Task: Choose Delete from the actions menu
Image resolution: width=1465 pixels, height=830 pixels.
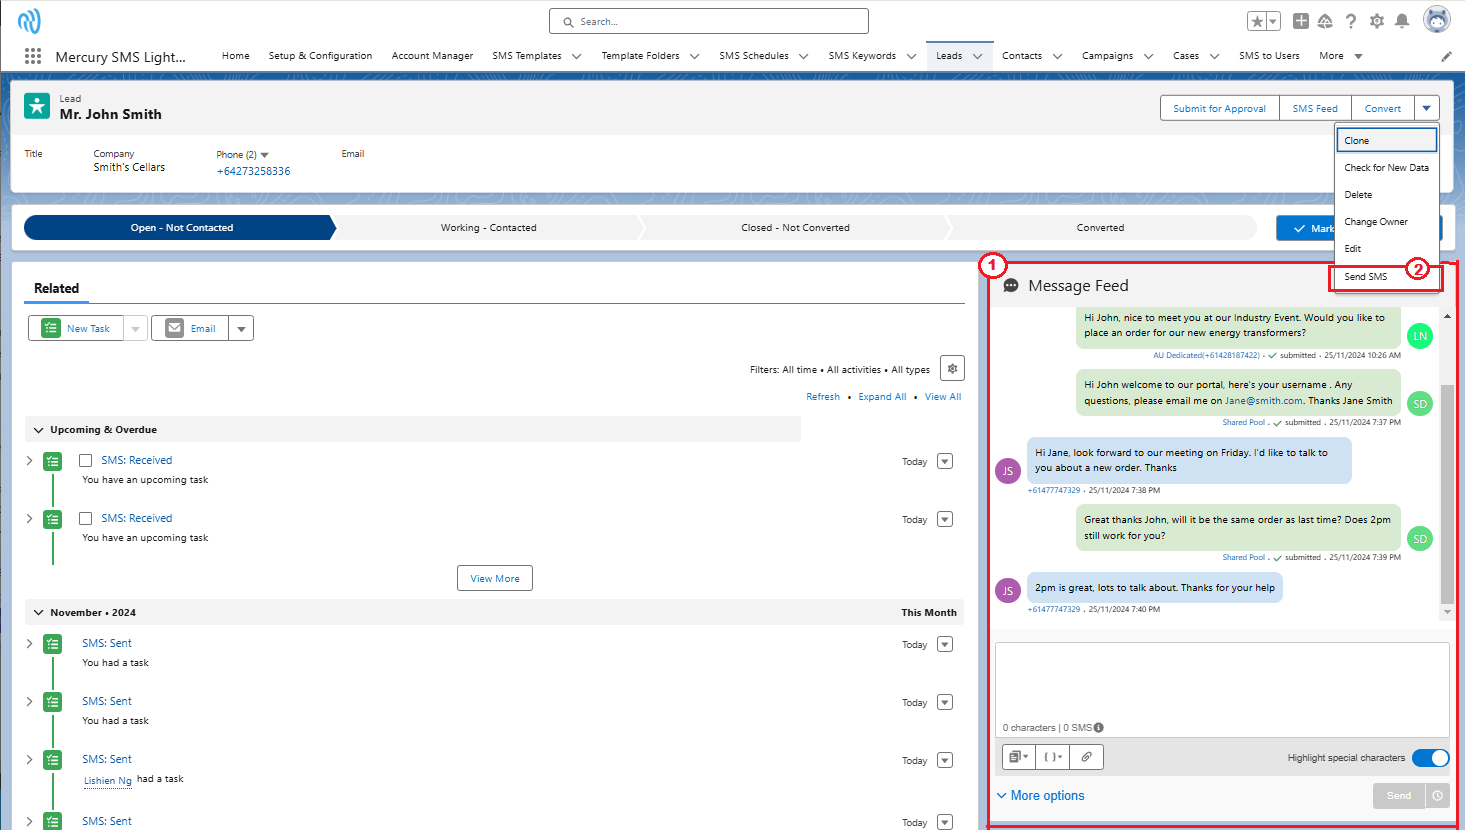Action: tap(1386, 195)
